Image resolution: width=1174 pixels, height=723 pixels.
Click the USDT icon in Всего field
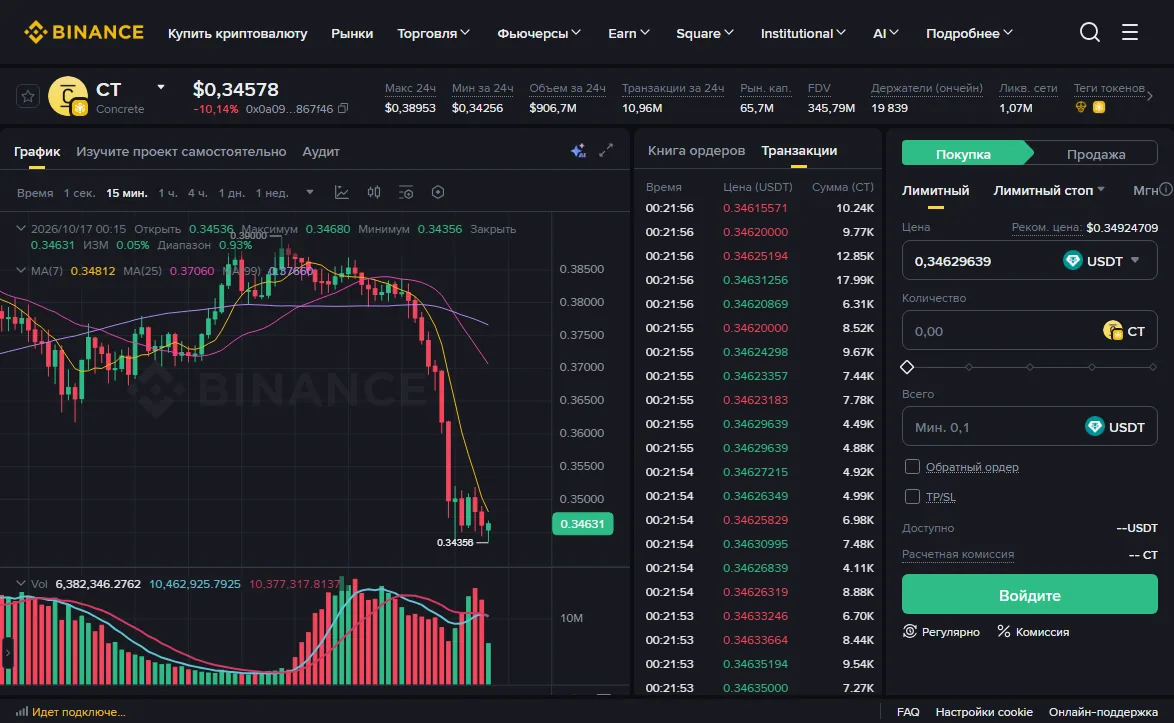pyautogui.click(x=1095, y=426)
